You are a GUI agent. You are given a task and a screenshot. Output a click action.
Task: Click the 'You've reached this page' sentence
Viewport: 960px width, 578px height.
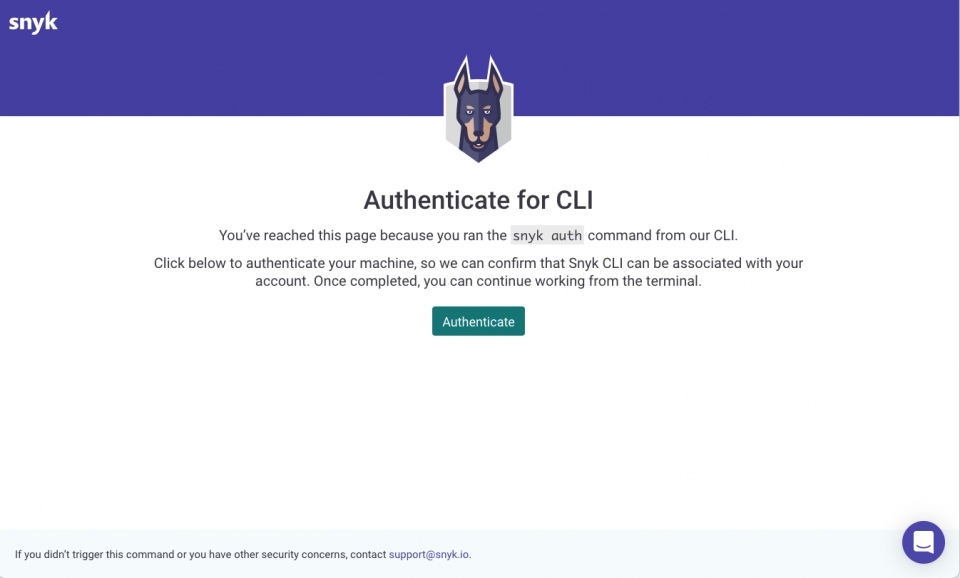click(478, 235)
